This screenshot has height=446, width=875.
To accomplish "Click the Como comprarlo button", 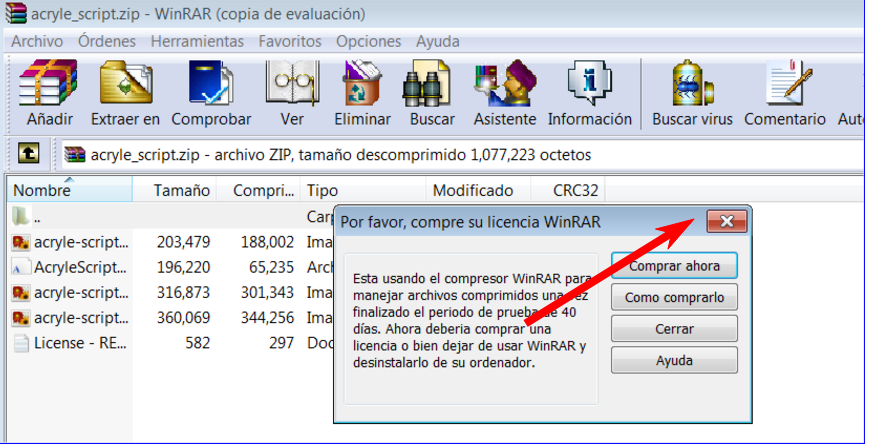I will tap(674, 298).
